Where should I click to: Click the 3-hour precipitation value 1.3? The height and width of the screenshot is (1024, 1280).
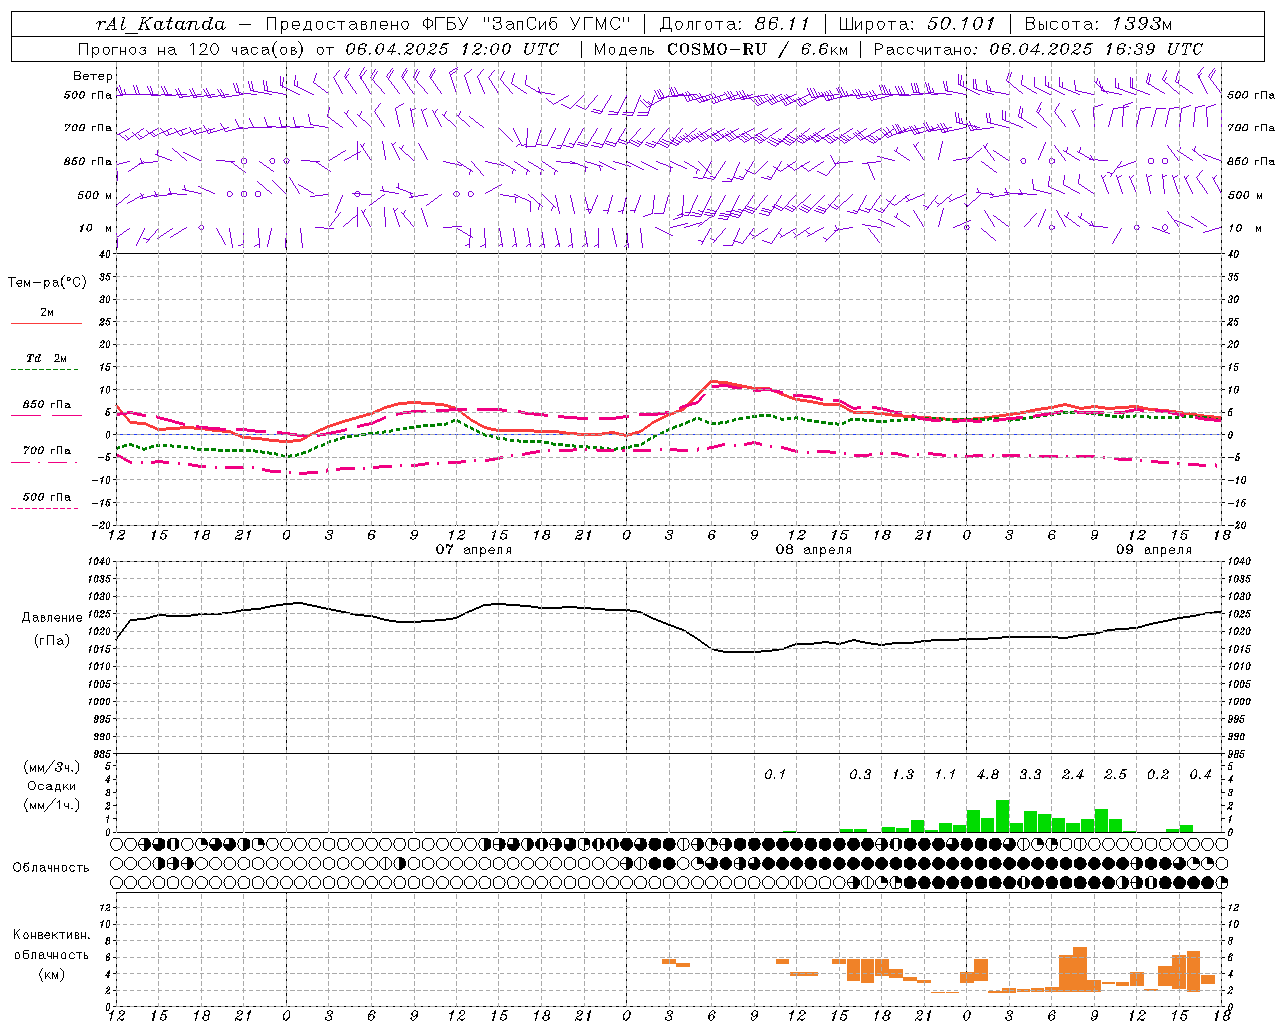[903, 774]
